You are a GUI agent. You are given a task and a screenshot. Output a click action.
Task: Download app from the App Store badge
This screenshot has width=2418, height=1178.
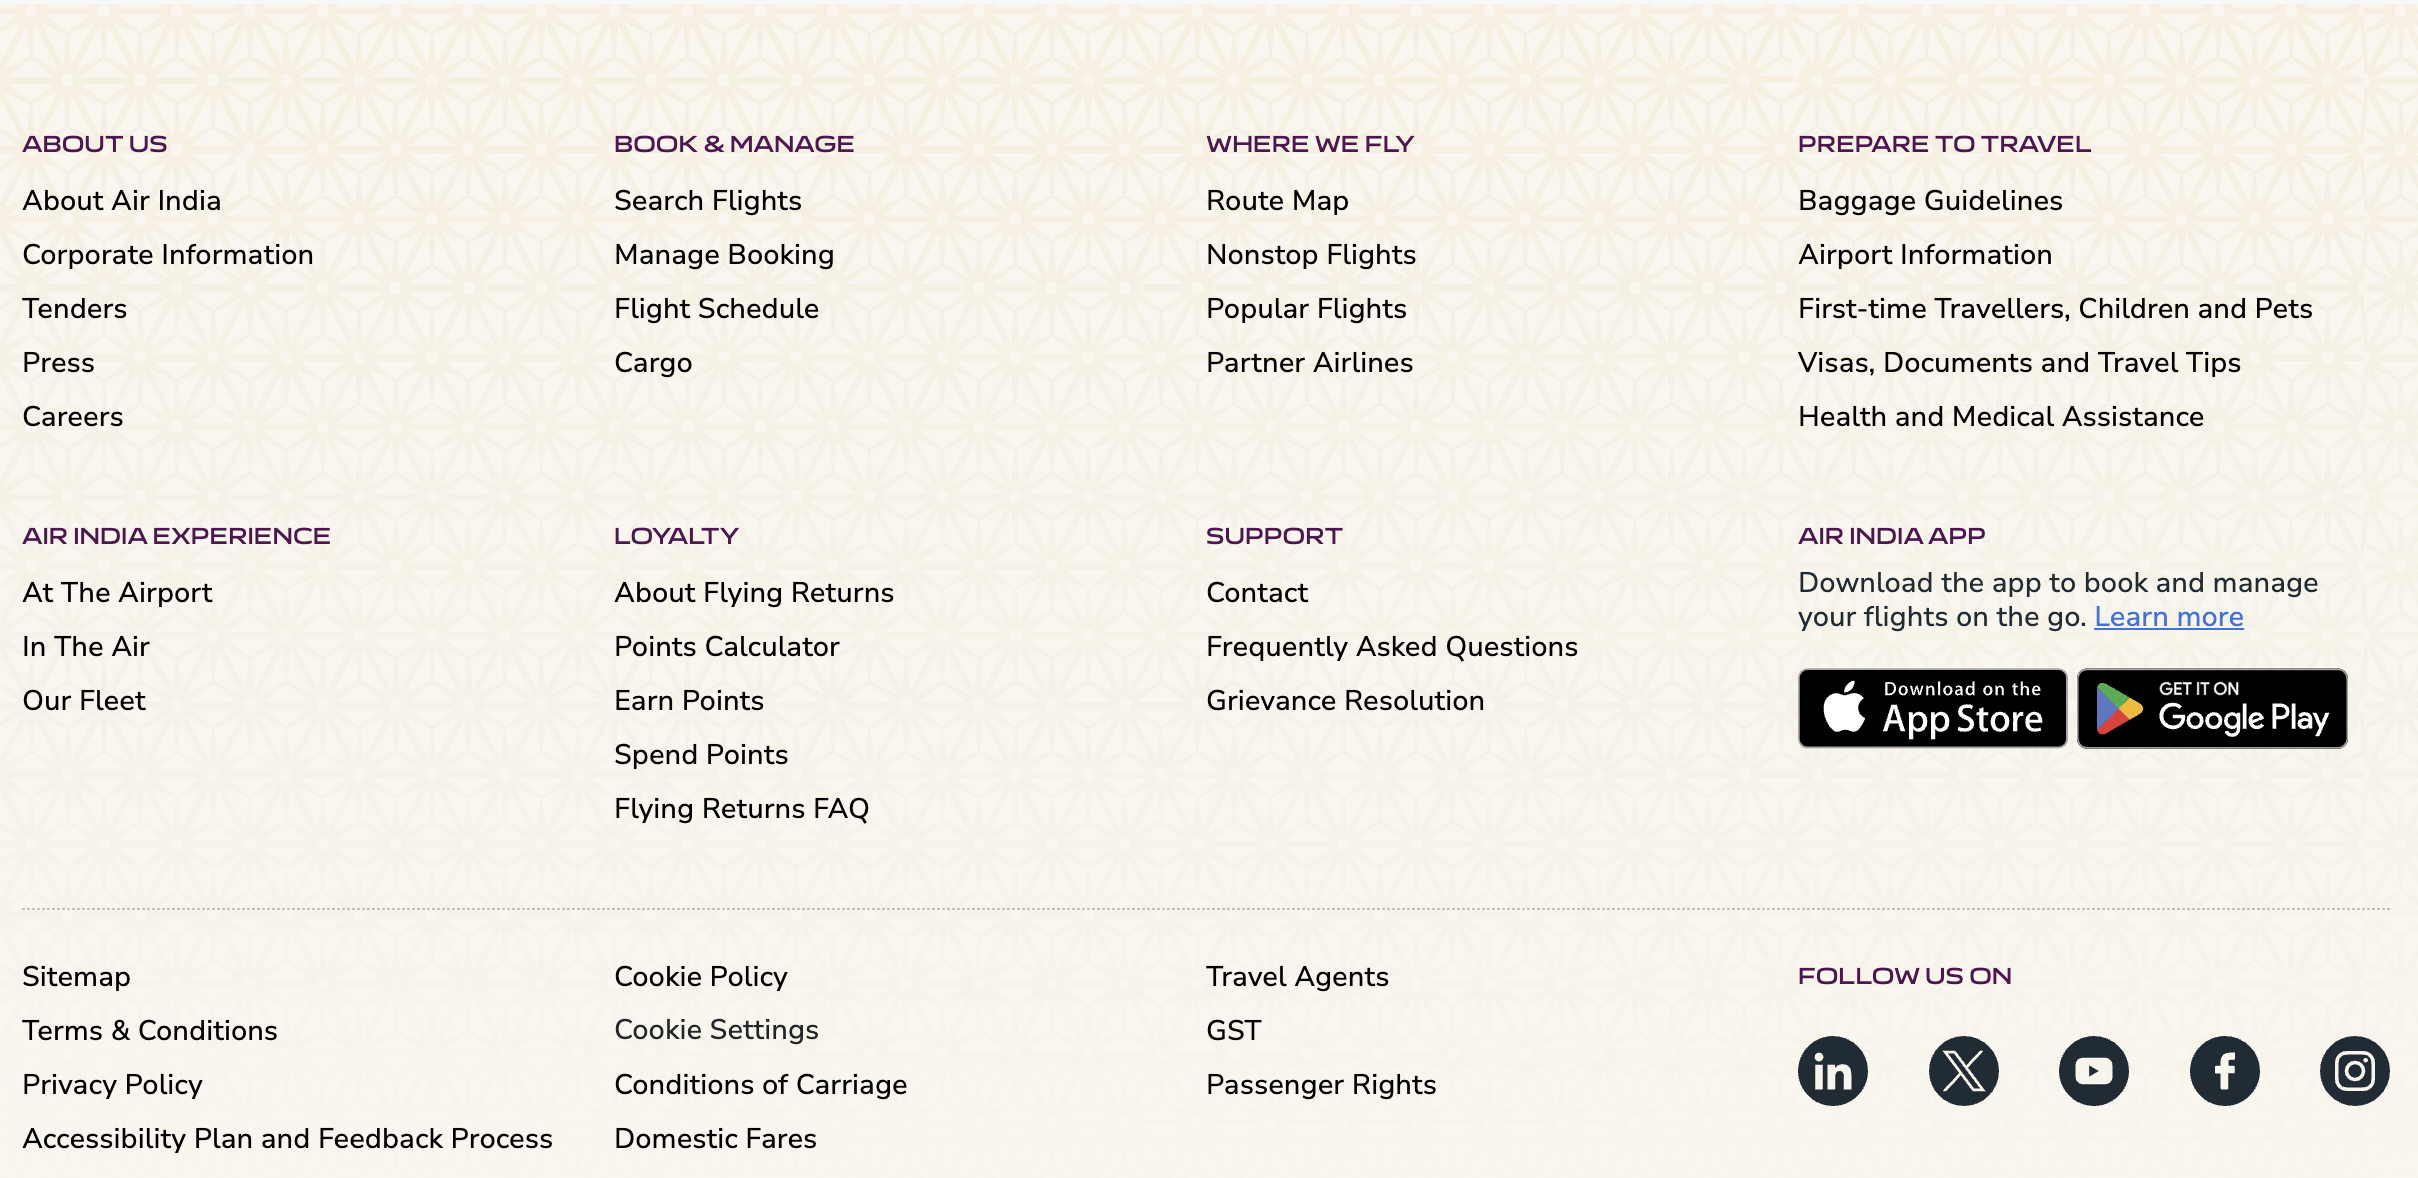pyautogui.click(x=1932, y=708)
